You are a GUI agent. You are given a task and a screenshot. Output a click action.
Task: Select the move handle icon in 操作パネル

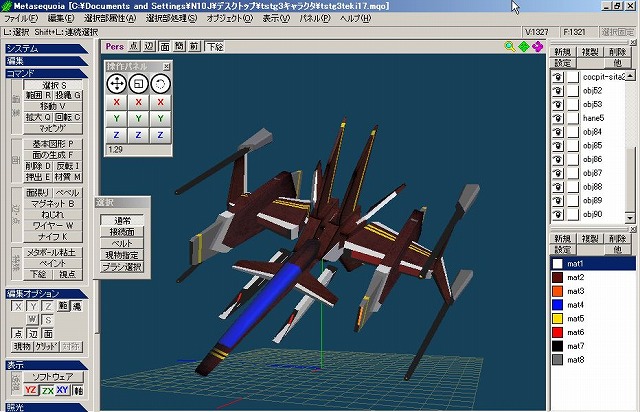[x=116, y=84]
